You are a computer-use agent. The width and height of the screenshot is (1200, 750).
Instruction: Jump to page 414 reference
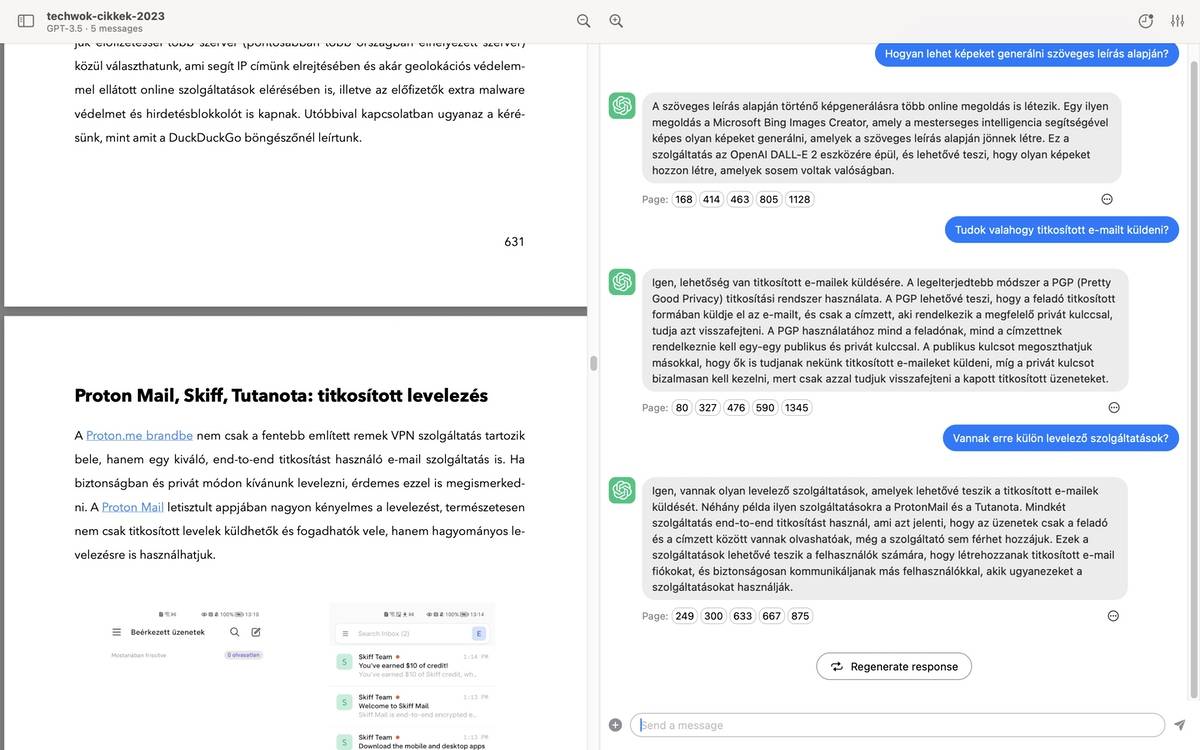711,199
